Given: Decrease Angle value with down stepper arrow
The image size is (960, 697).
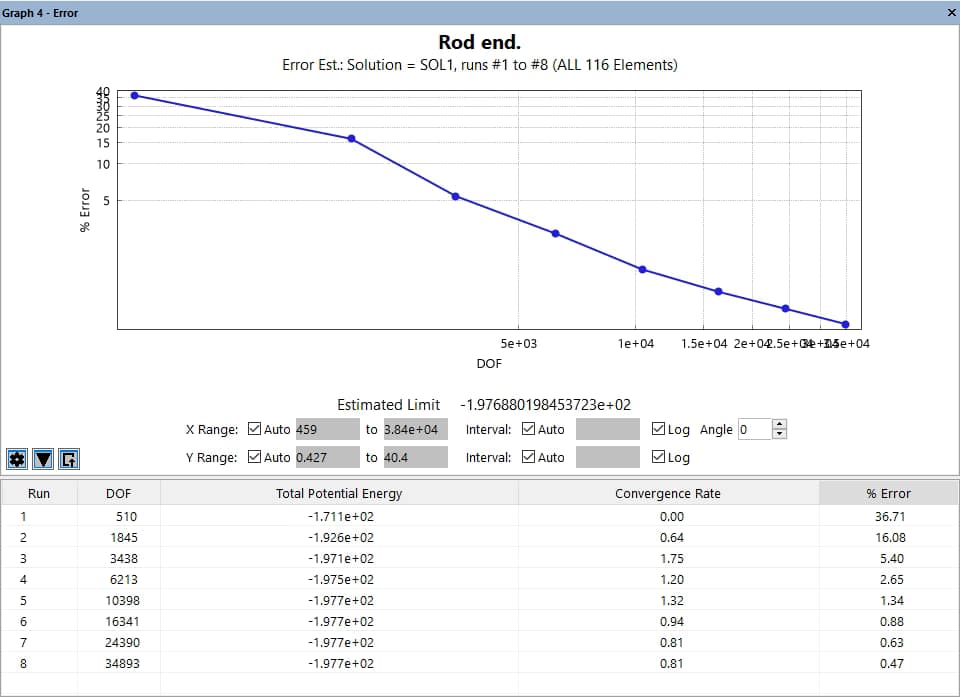Looking at the screenshot, I should point(780,435).
